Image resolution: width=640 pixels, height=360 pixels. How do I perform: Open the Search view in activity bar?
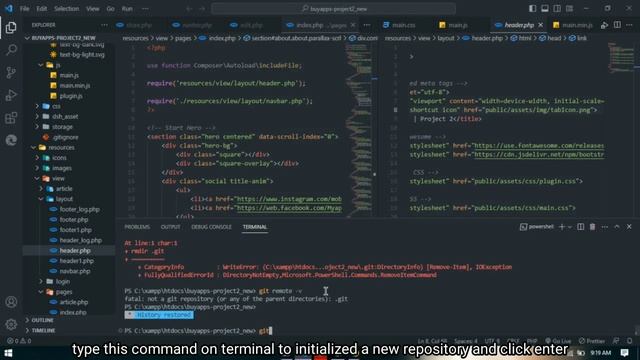(x=11, y=50)
